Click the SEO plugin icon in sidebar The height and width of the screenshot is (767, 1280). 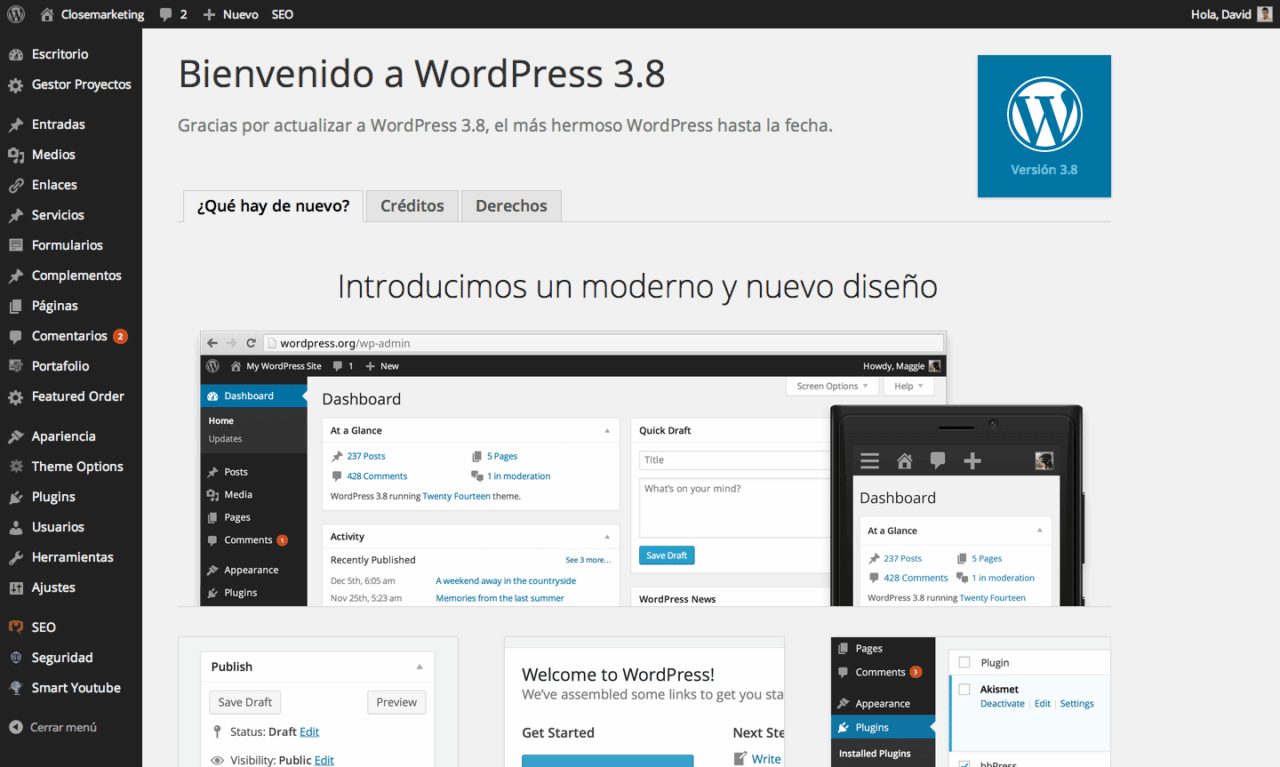coord(15,627)
